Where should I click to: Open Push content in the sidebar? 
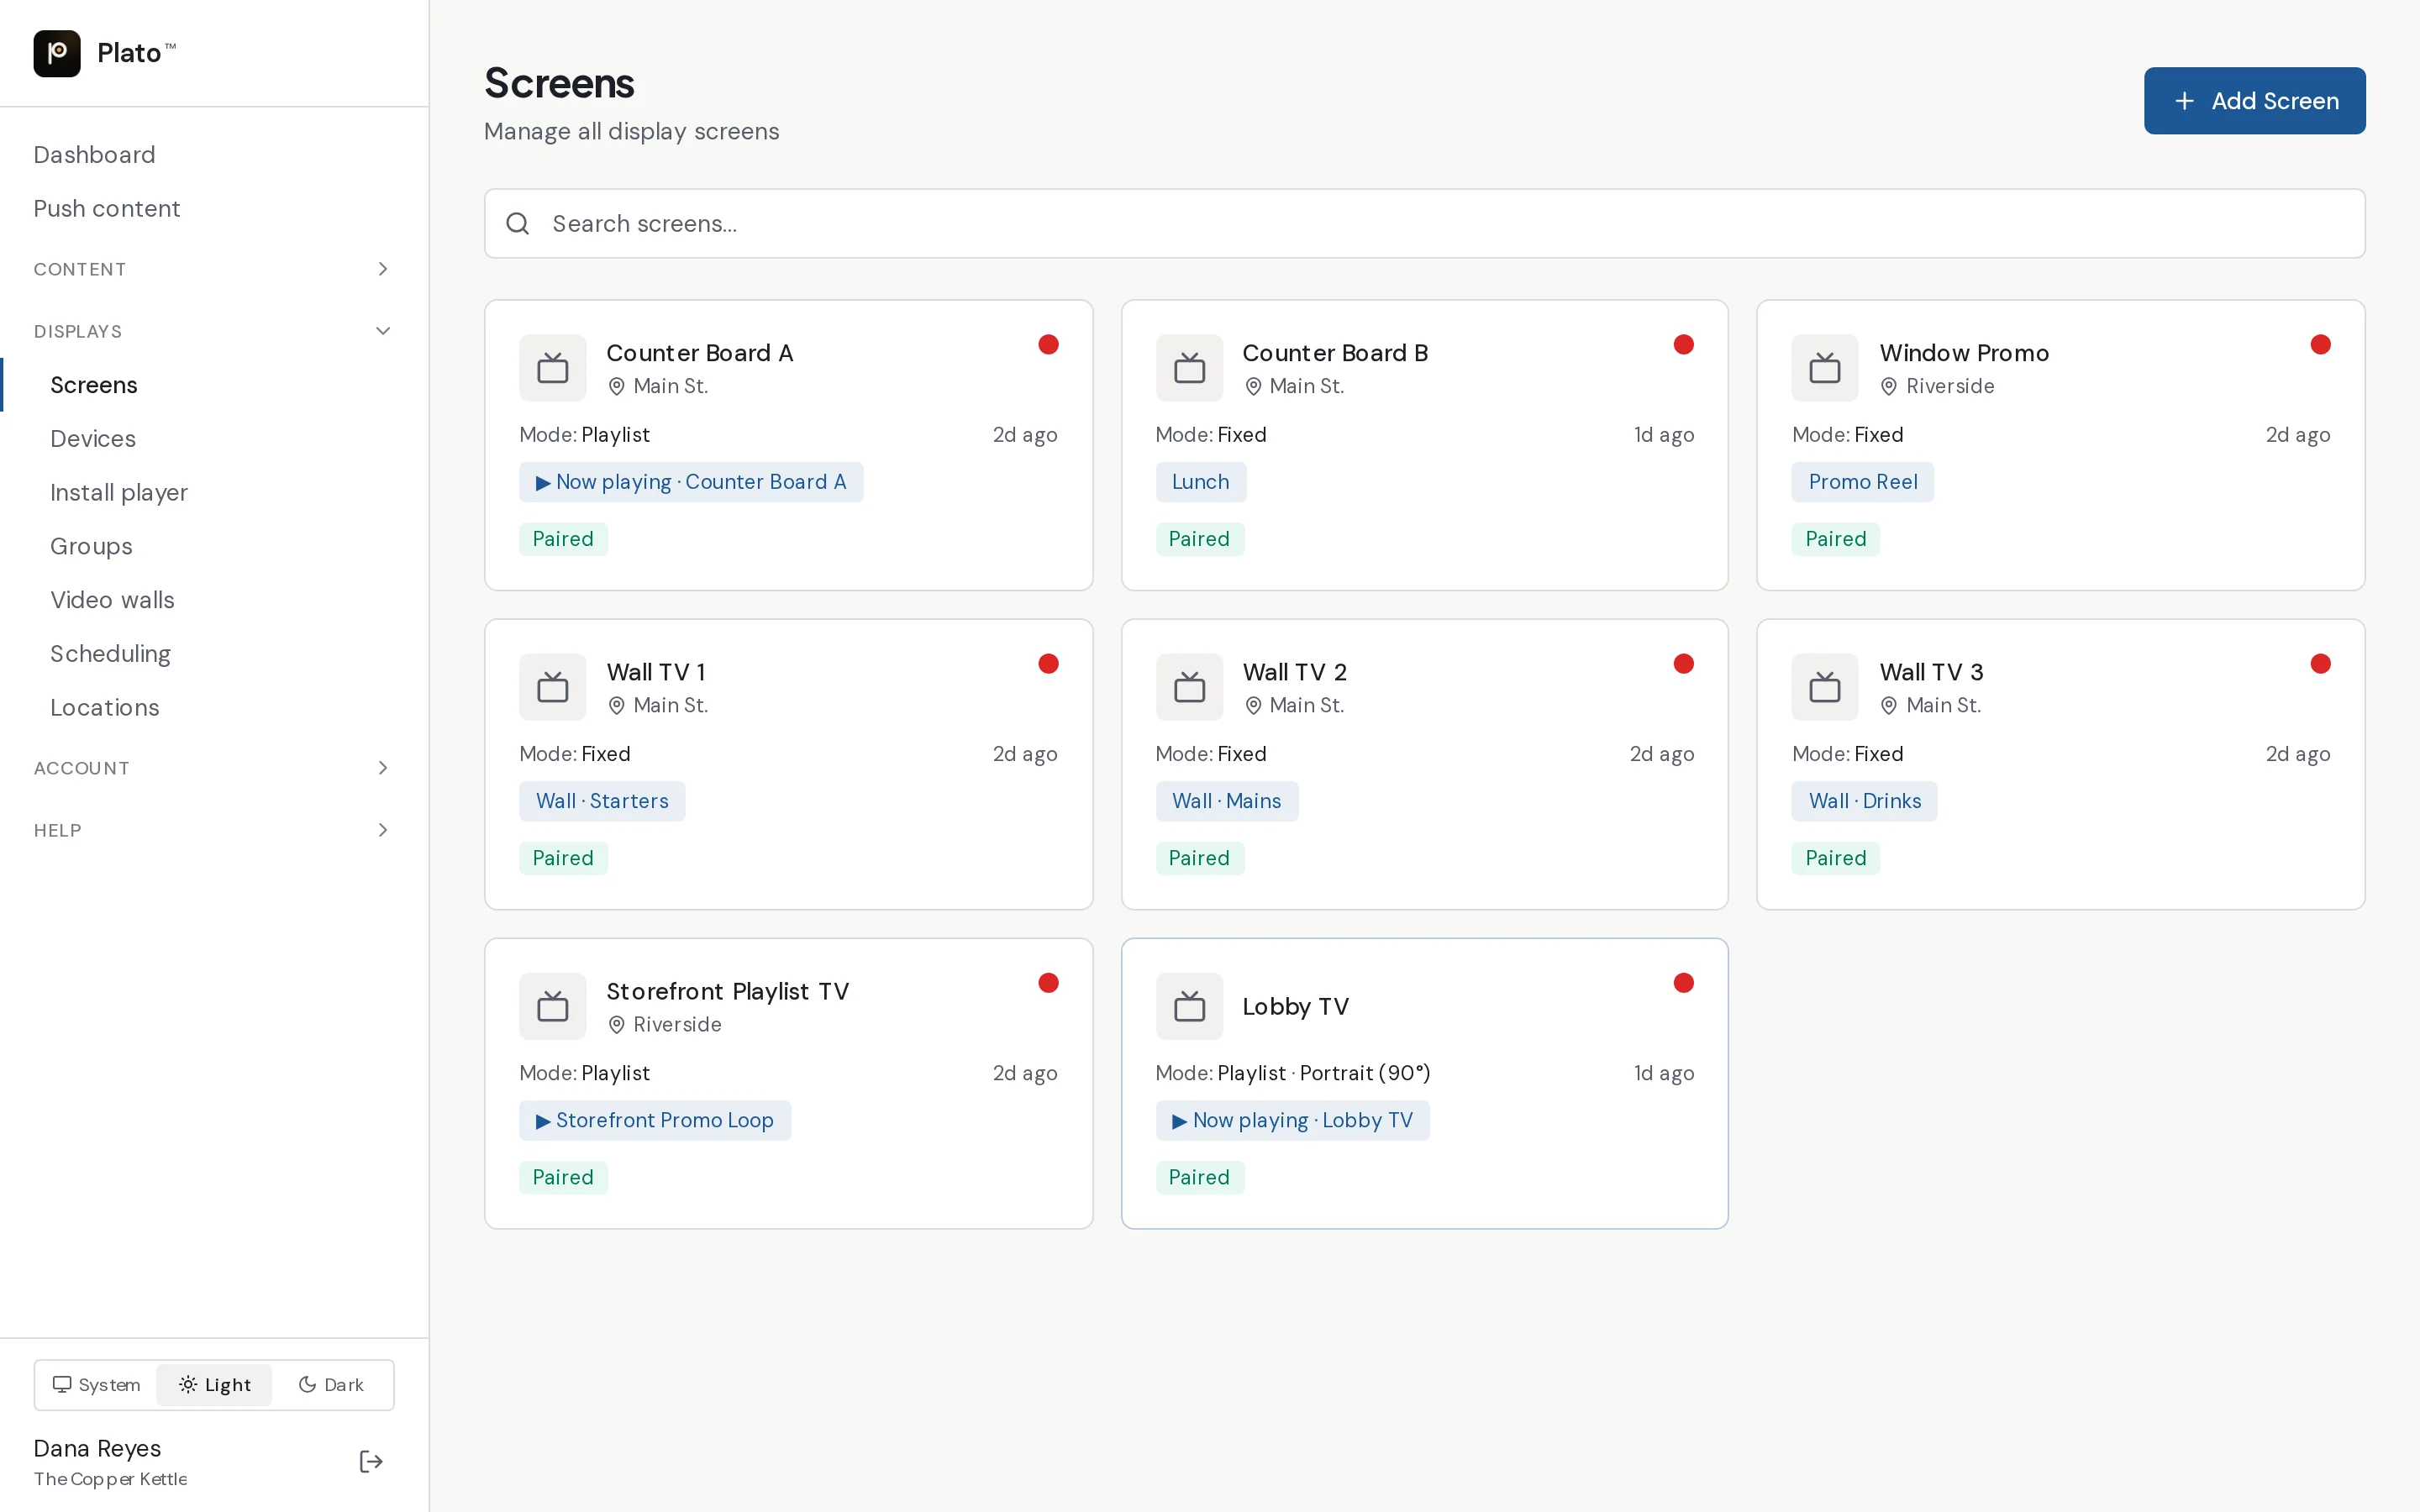coord(107,208)
